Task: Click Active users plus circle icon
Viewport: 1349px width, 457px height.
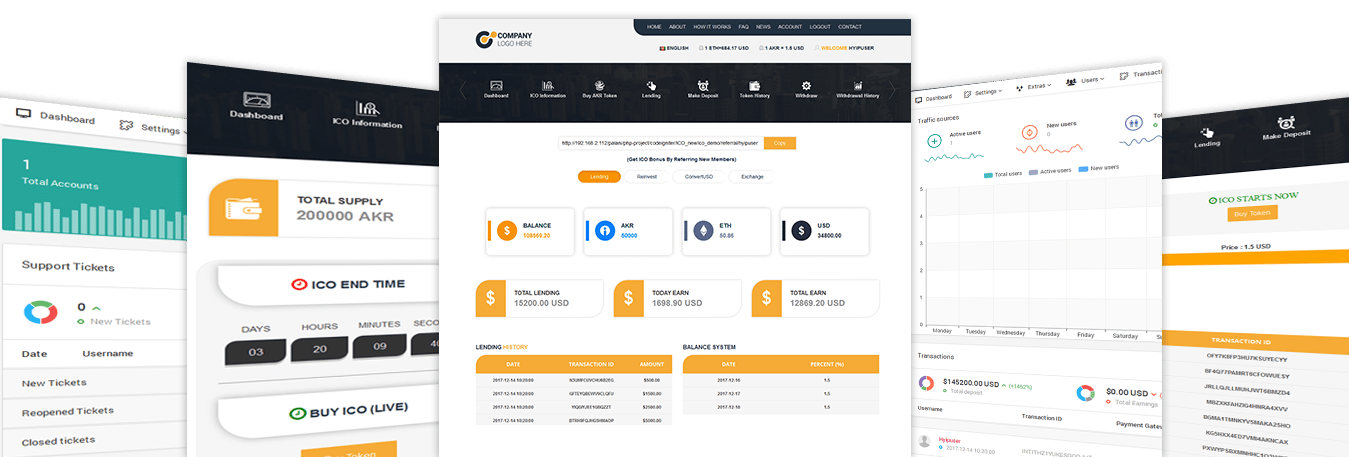Action: tap(934, 141)
